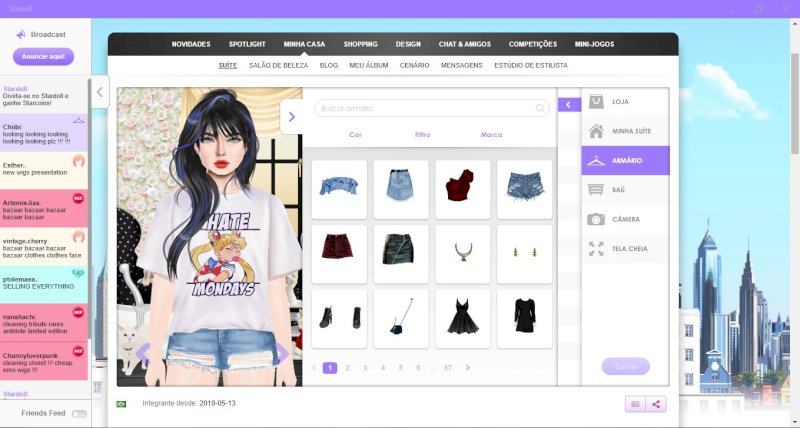Screen dimensions: 800x428
Task: Open the Loja shopping bag icon
Action: (x=596, y=101)
